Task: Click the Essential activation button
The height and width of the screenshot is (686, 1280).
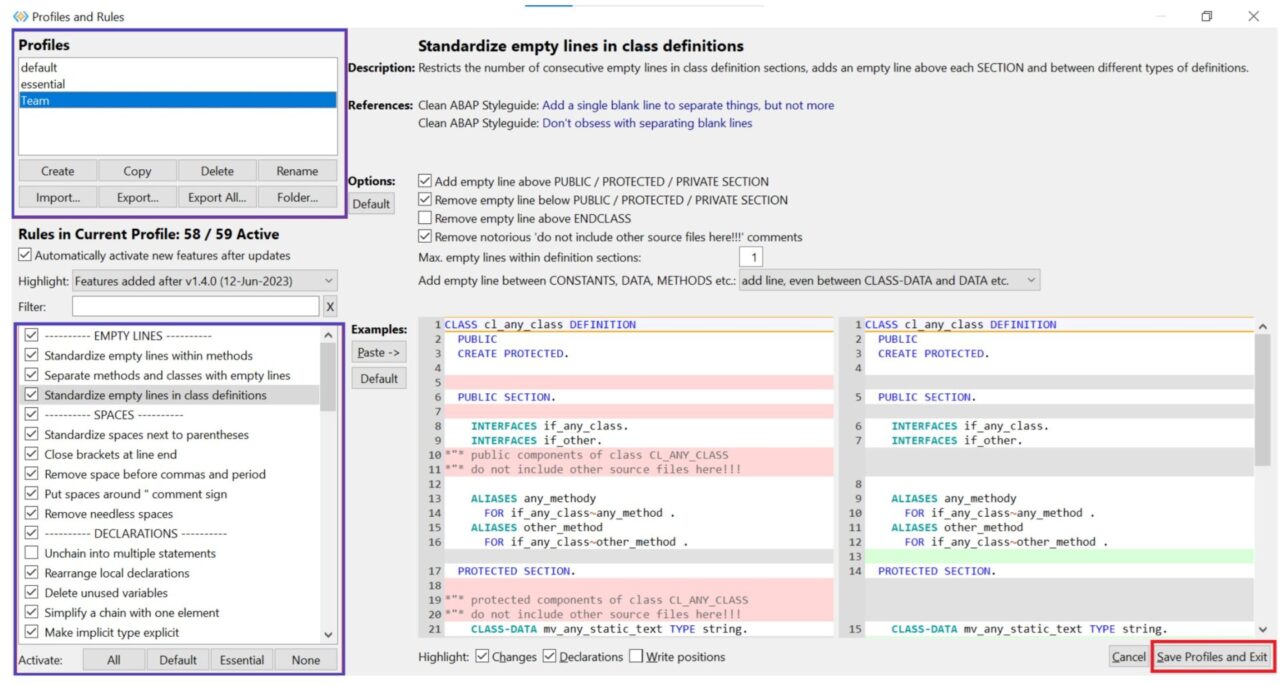Action: click(240, 659)
